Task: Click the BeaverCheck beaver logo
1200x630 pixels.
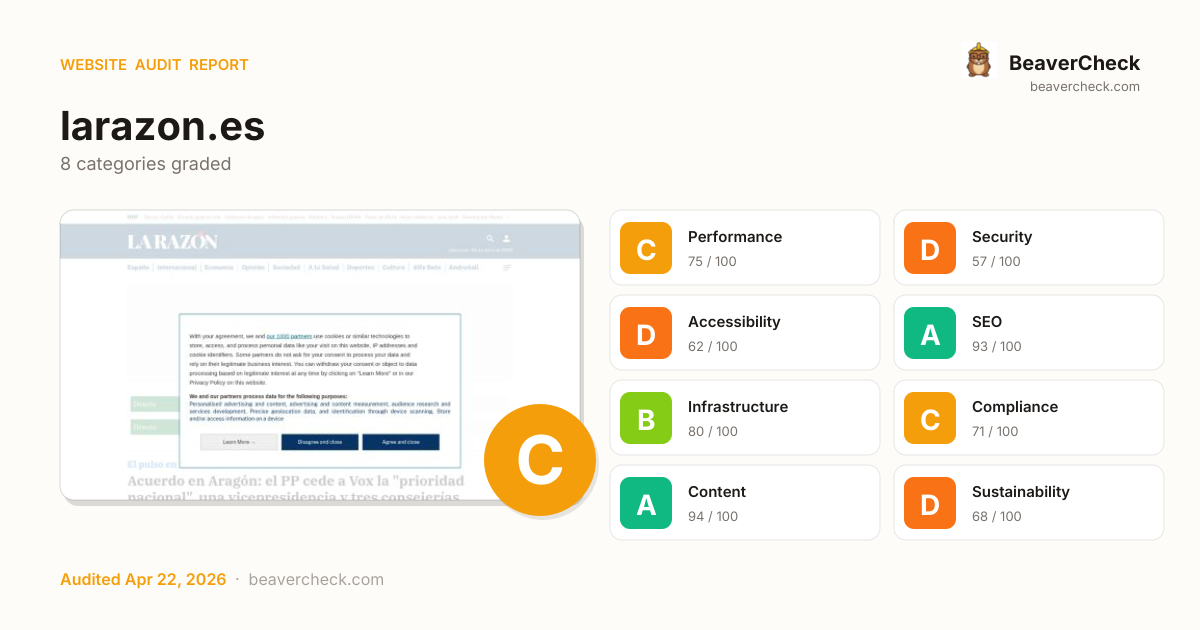Action: click(x=978, y=61)
